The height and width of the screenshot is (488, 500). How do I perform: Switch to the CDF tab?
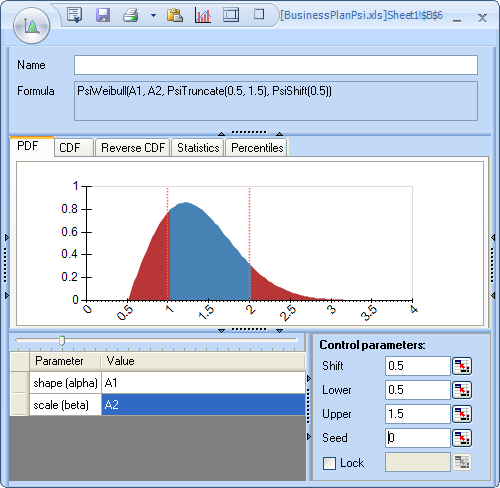point(74,147)
